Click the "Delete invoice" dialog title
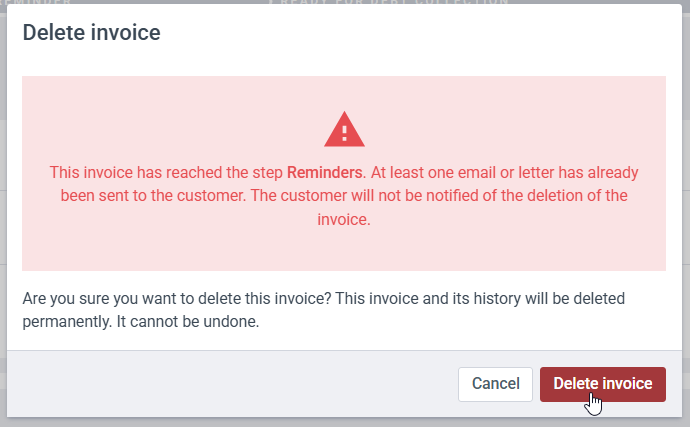 pos(92,32)
